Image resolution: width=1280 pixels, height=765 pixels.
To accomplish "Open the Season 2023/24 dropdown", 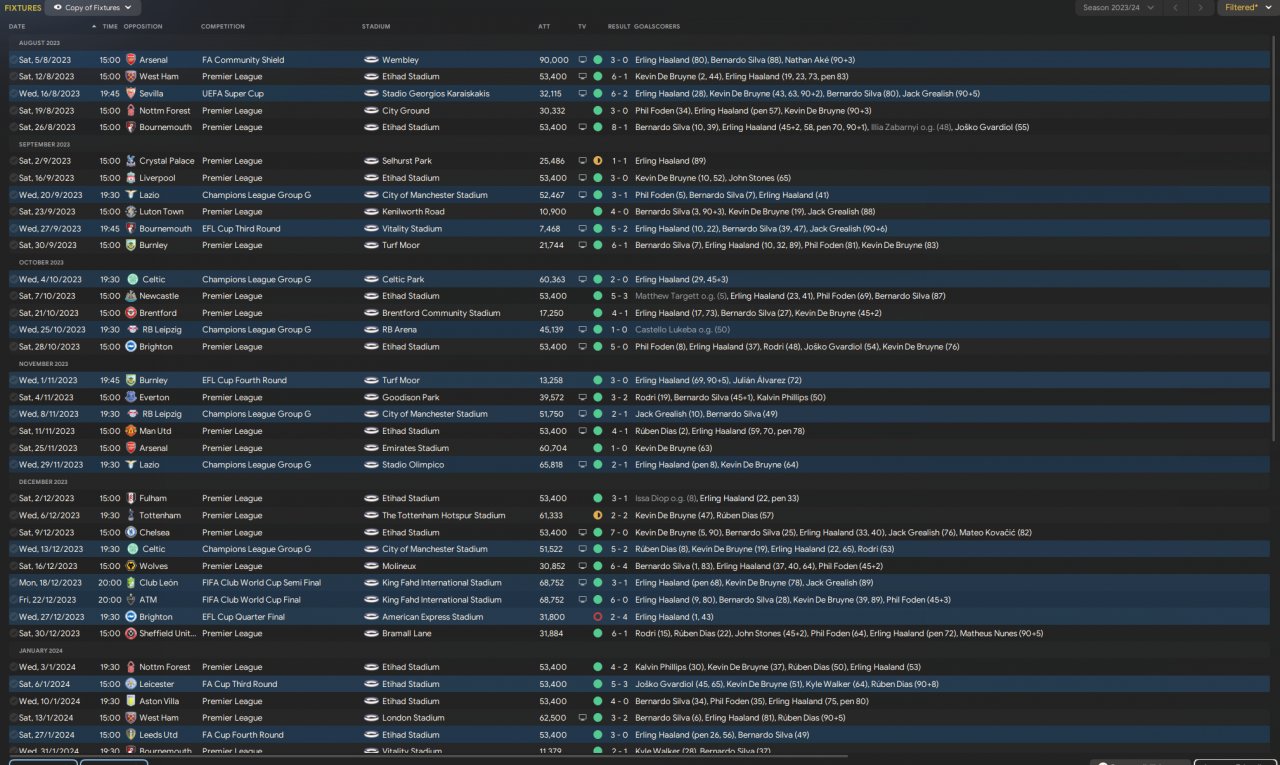I will point(1119,8).
